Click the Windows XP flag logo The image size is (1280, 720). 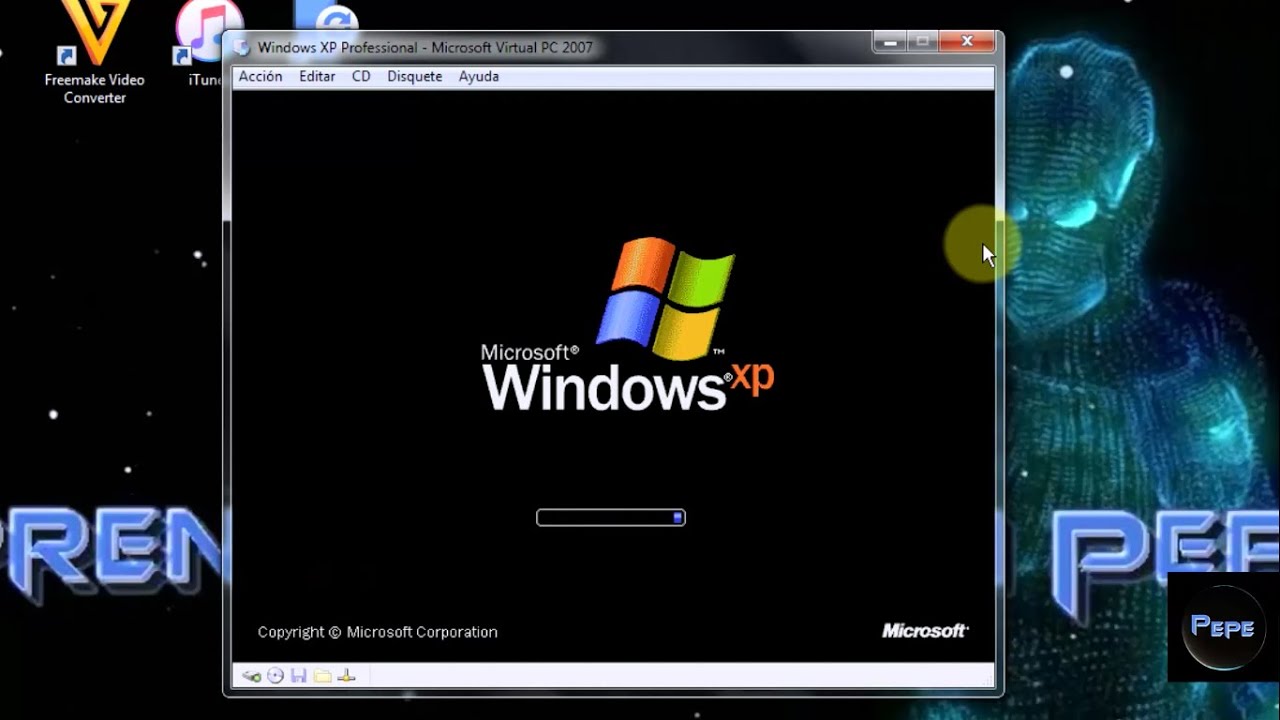[x=665, y=297]
